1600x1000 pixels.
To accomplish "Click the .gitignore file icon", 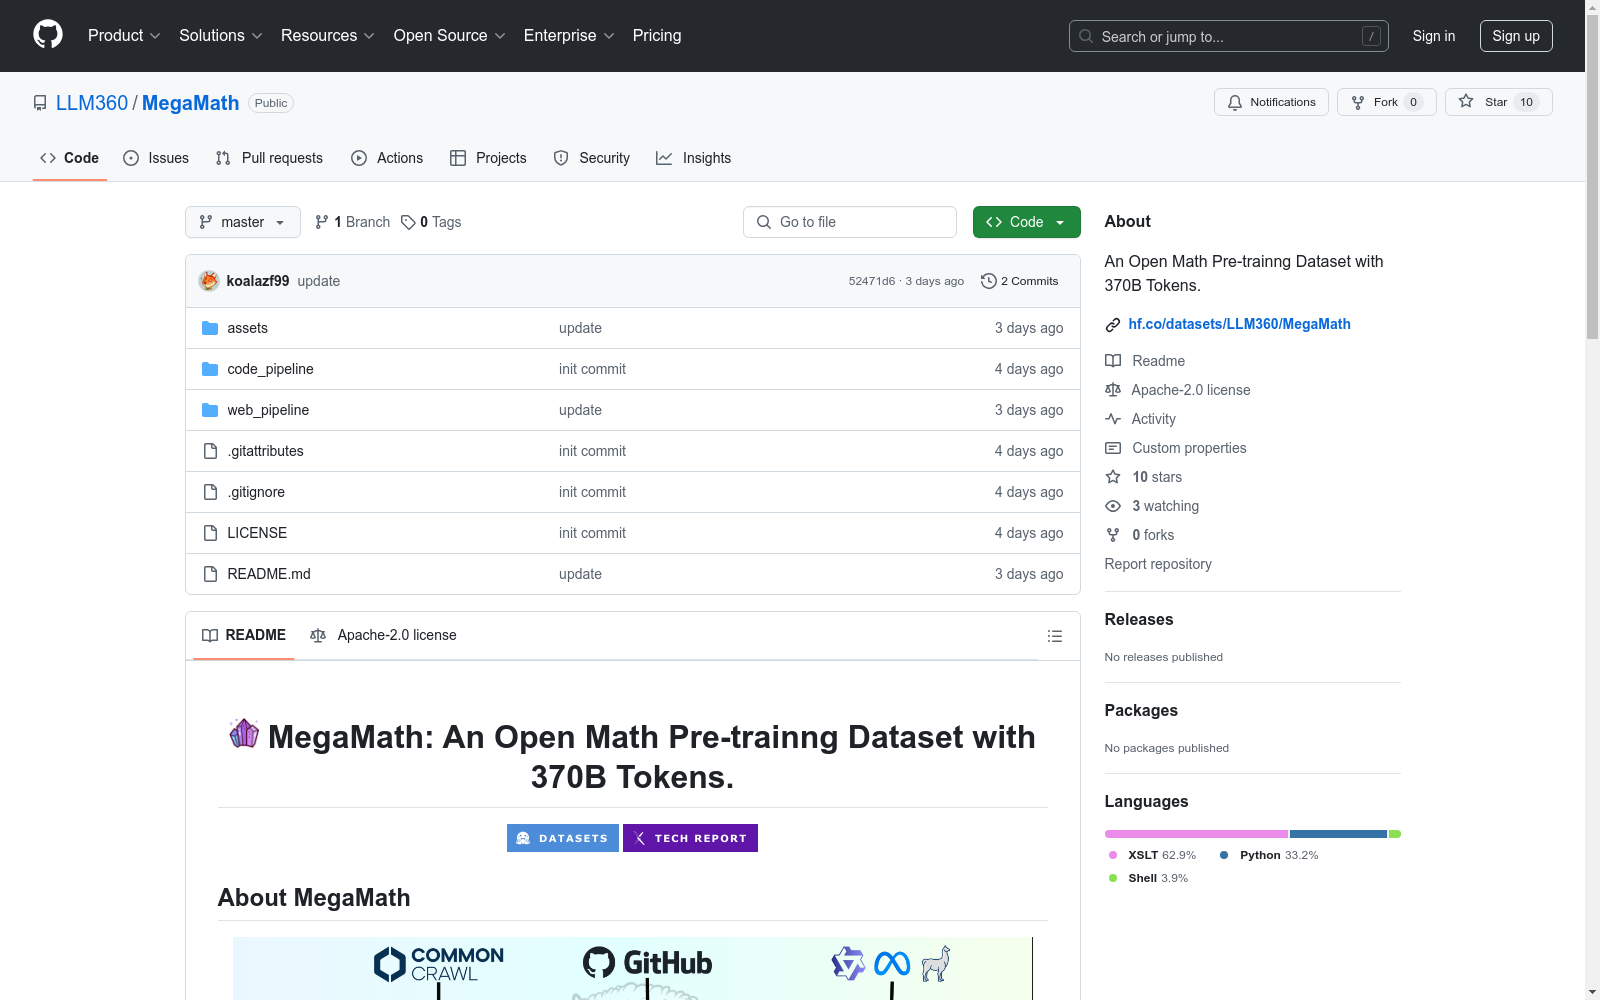I will [x=210, y=492].
